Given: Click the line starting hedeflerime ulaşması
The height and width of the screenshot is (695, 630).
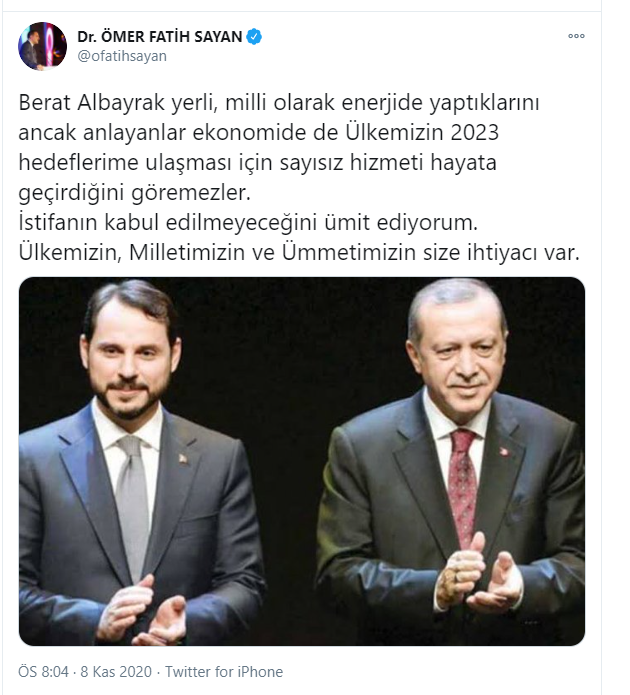Looking at the screenshot, I should 258,162.
